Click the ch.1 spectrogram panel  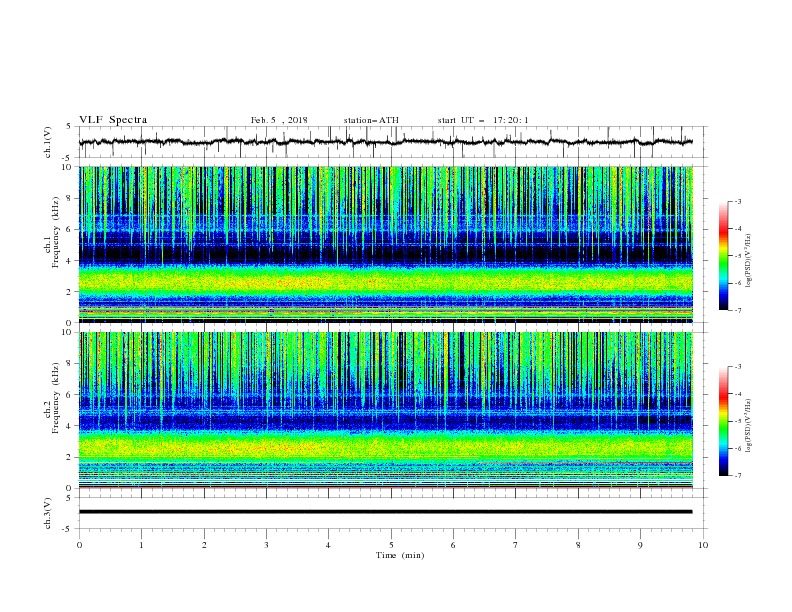tap(386, 244)
